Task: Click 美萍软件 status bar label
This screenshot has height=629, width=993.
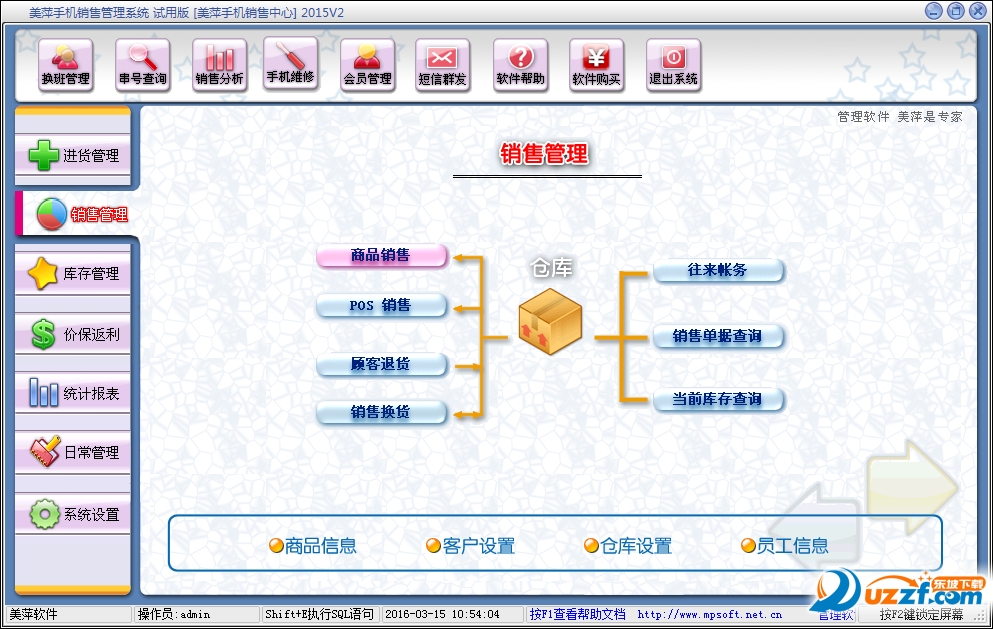Action: click(33, 614)
